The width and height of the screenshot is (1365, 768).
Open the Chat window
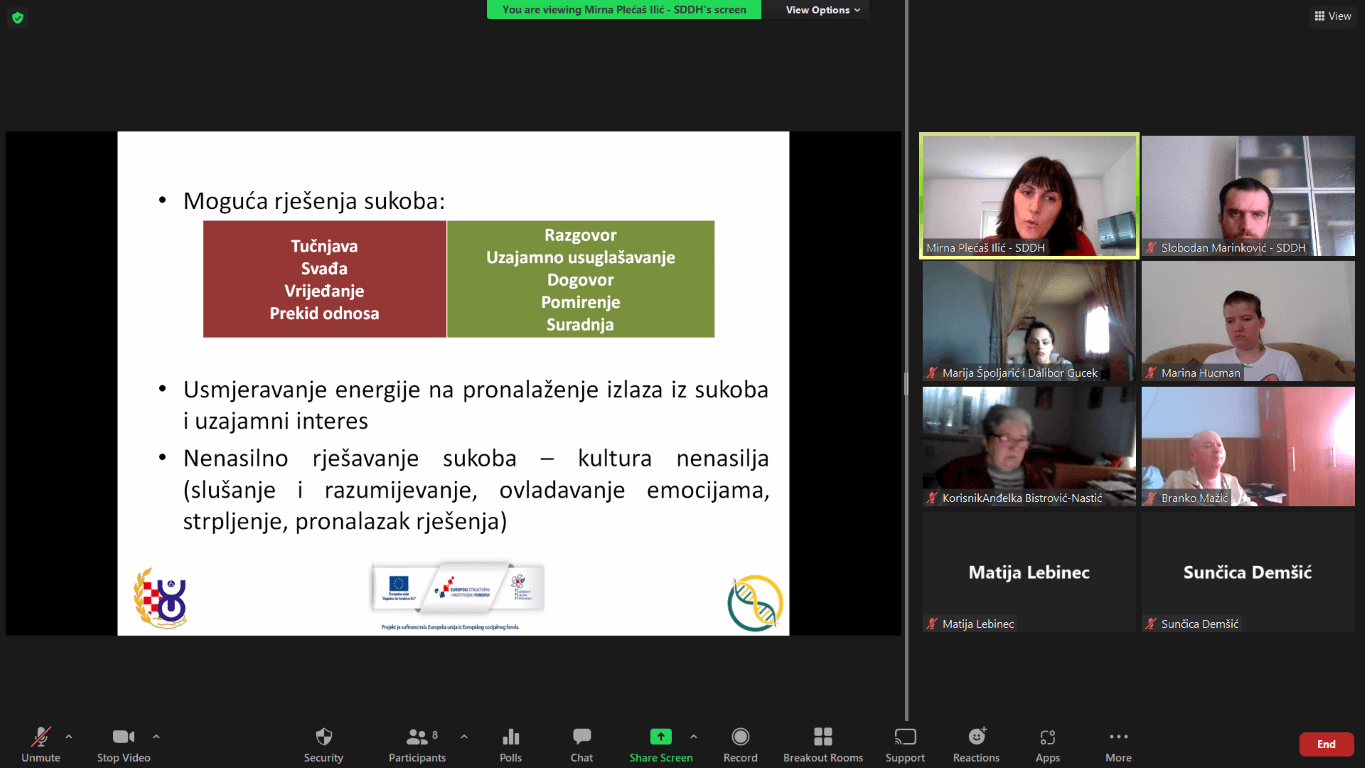[581, 744]
